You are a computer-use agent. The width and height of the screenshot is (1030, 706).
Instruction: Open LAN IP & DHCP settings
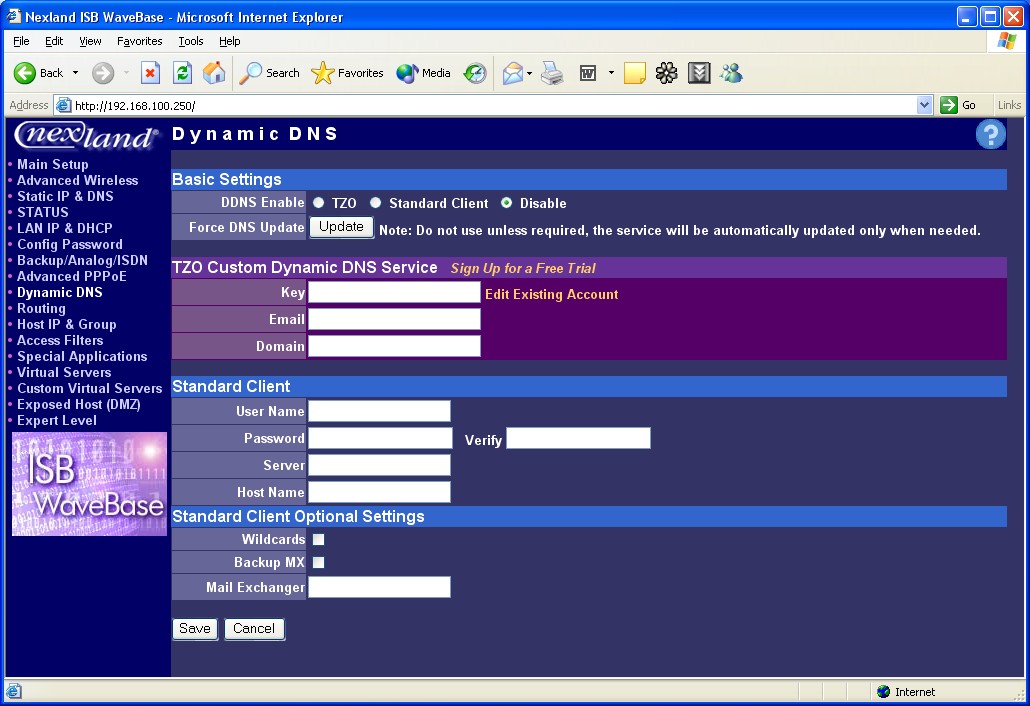(x=64, y=228)
